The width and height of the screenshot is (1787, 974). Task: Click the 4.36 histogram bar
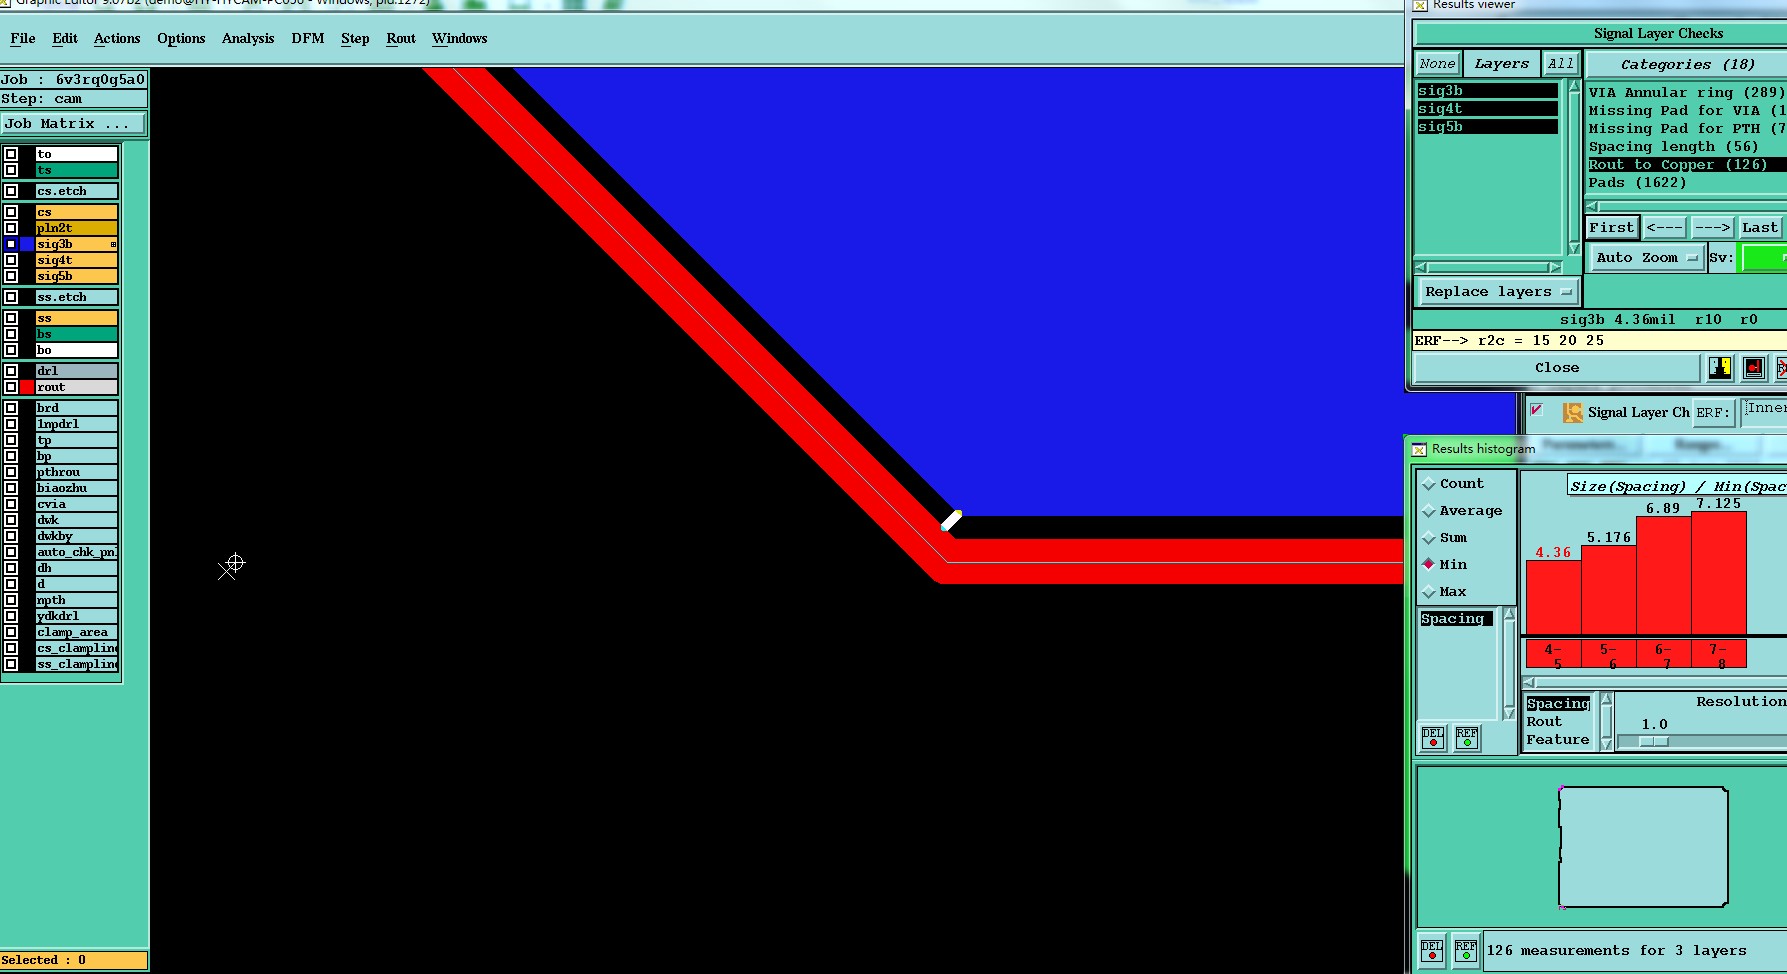[1553, 597]
